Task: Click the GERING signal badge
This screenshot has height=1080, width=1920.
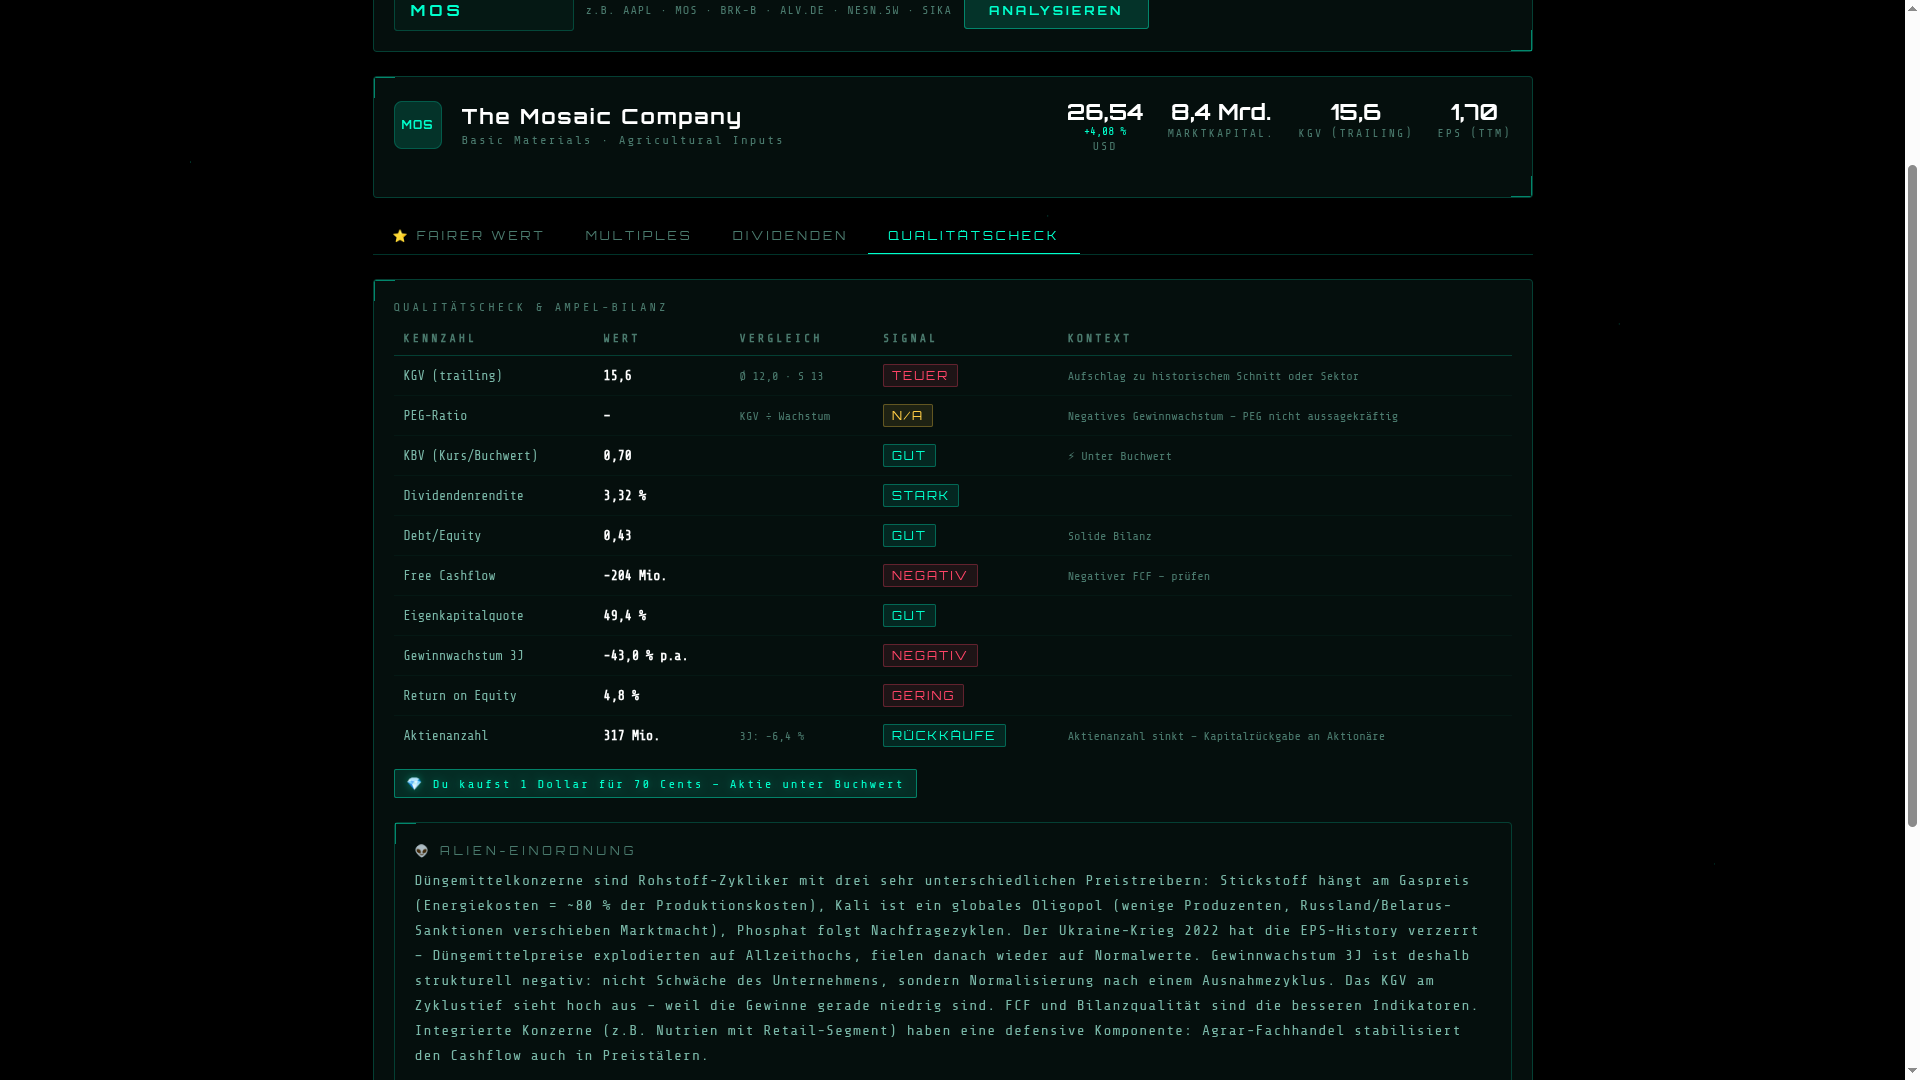Action: point(922,696)
